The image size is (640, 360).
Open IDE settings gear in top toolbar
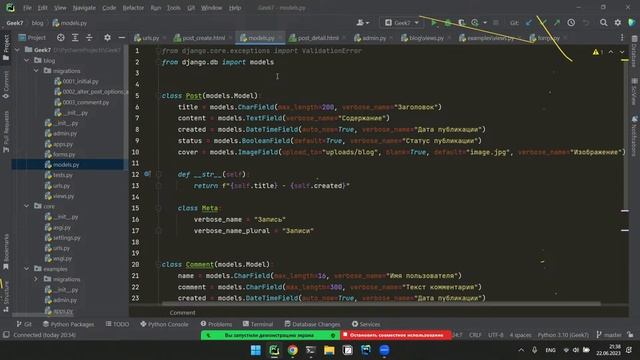(618, 23)
